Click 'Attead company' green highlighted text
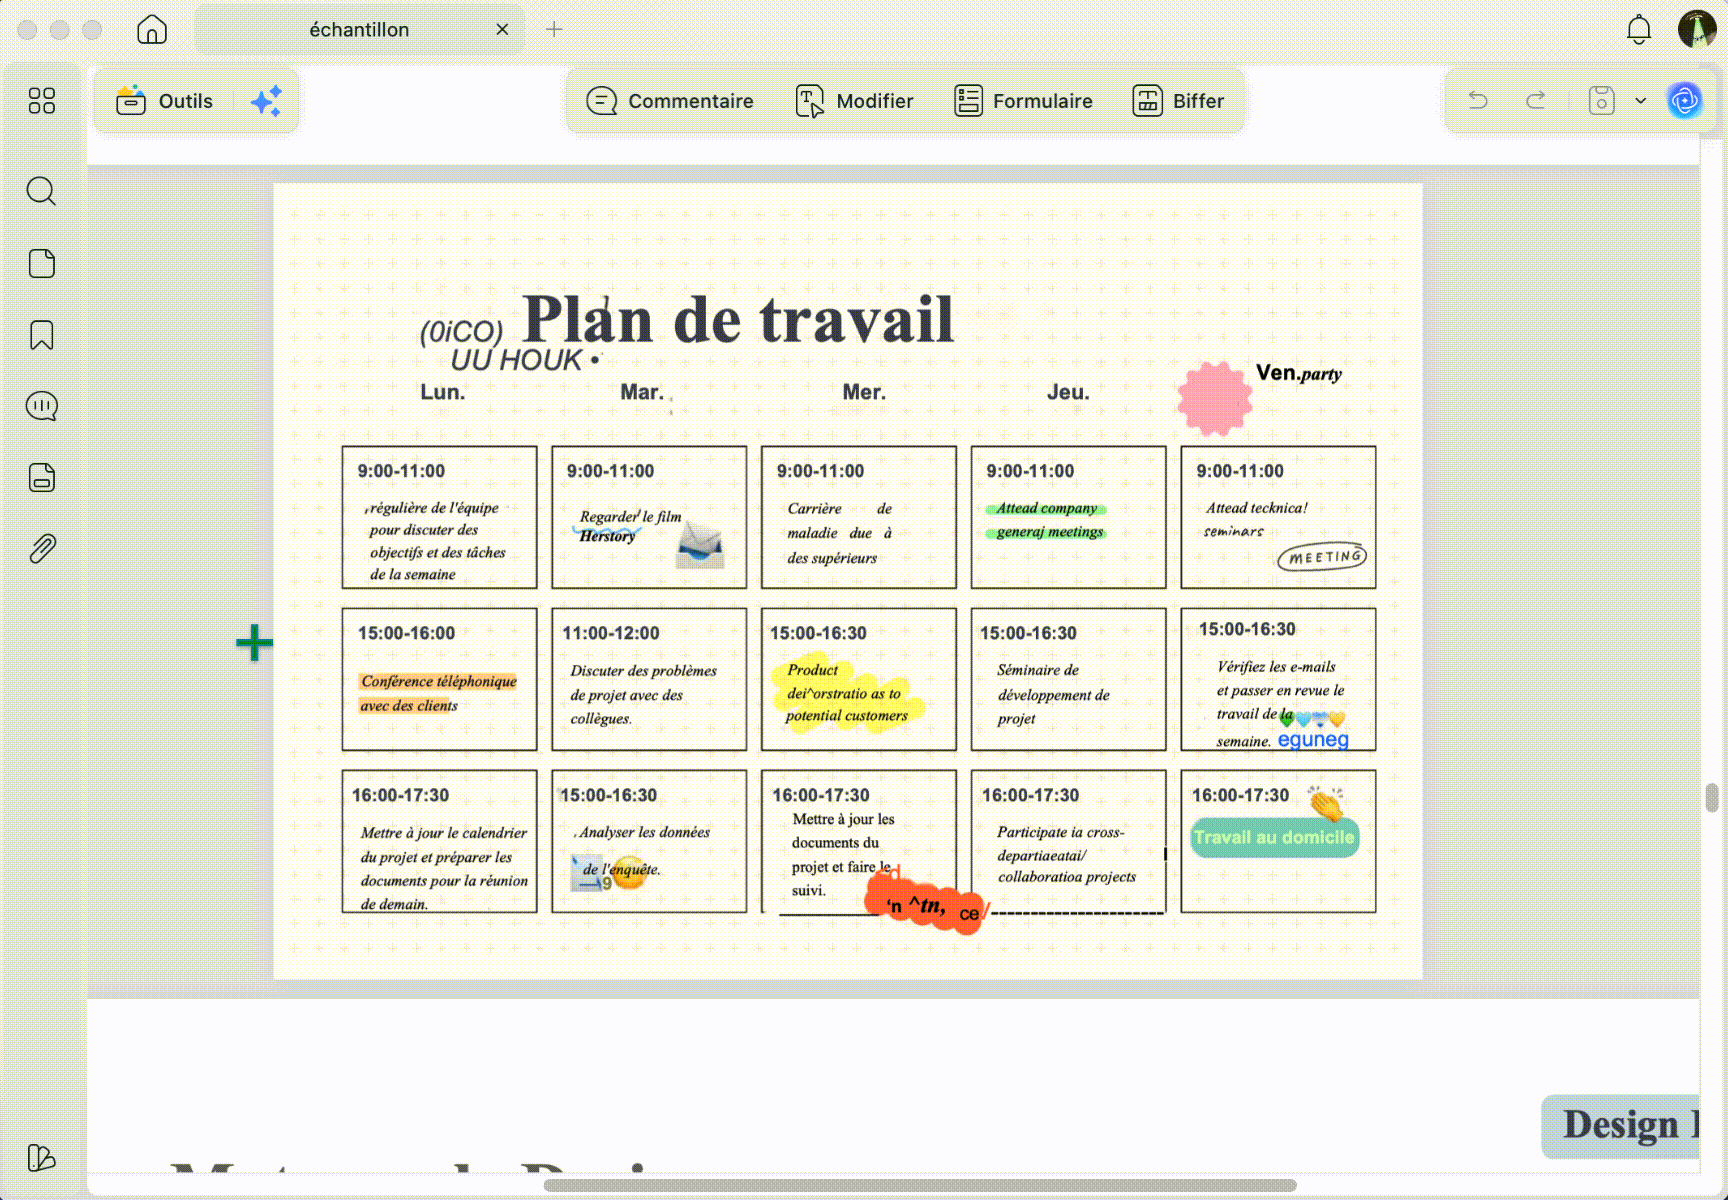The height and width of the screenshot is (1200, 1728). pyautogui.click(x=1046, y=508)
